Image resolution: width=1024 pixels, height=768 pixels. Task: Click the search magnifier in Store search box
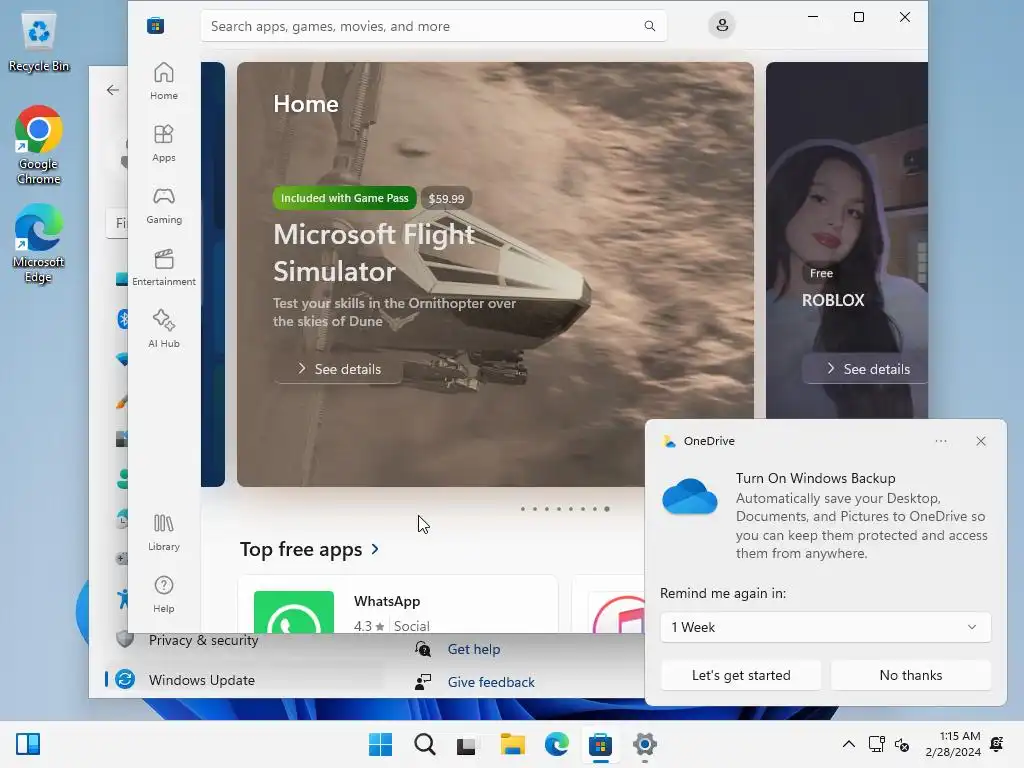point(649,26)
